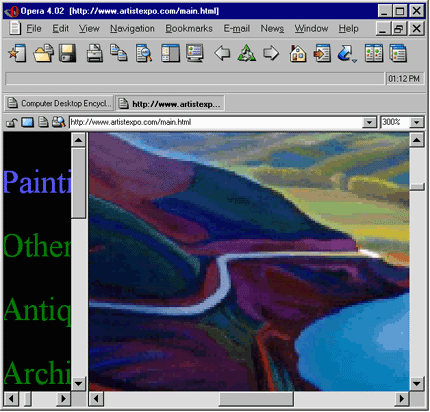
Task: Open the Bookmarks menu
Action: pyautogui.click(x=189, y=29)
